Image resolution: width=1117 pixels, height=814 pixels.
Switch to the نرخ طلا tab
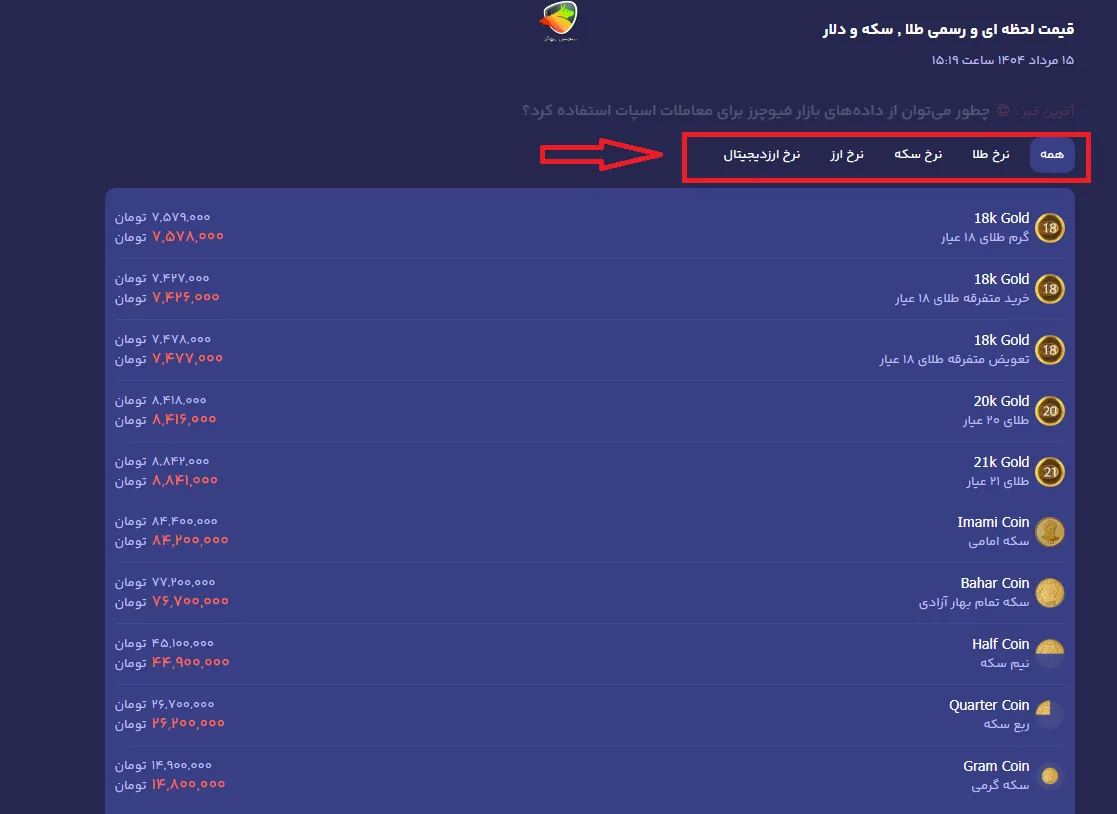[990, 155]
